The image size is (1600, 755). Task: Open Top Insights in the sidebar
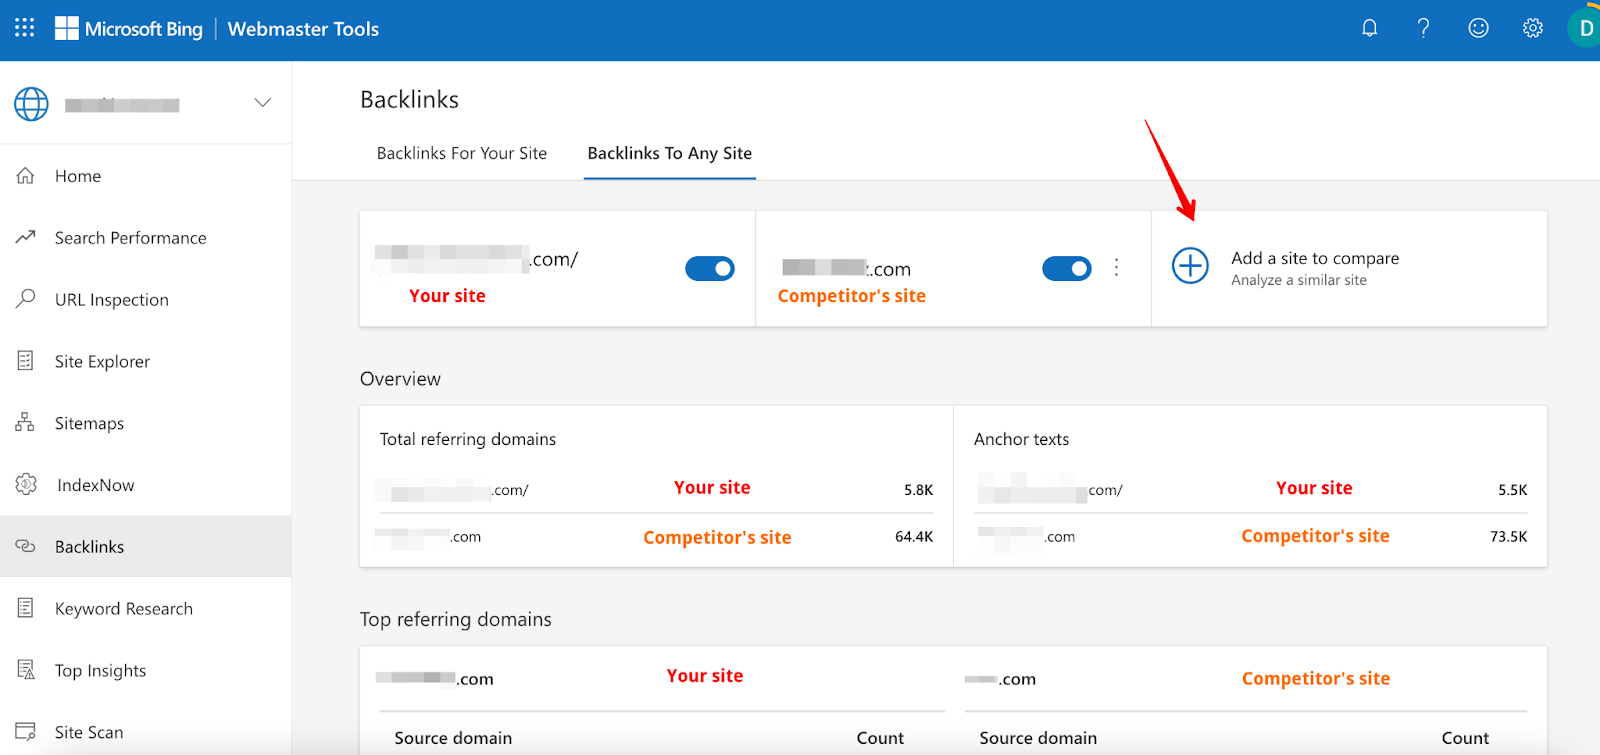146,670
